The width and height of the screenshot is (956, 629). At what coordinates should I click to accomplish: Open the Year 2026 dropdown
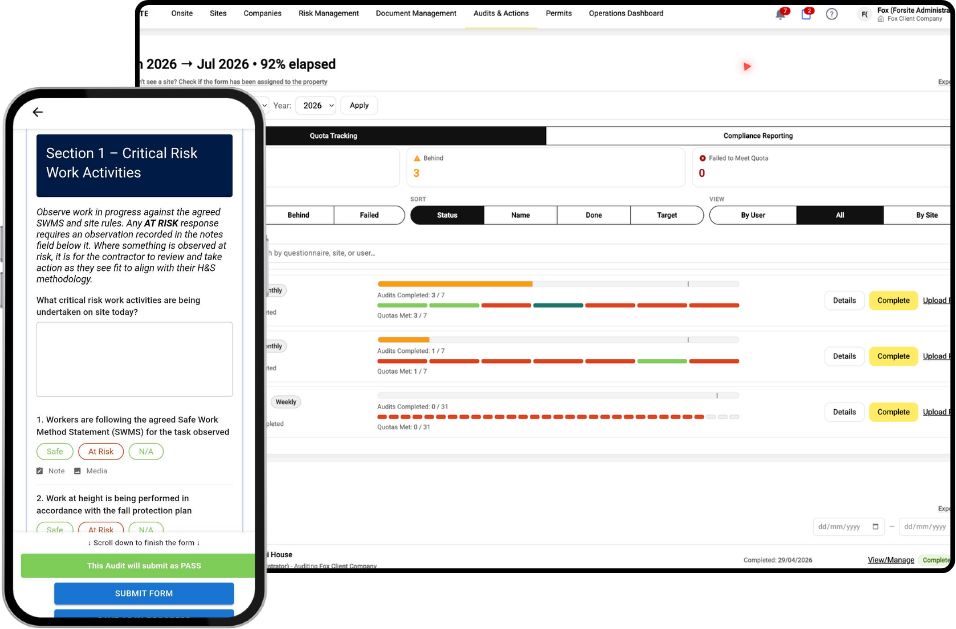[316, 105]
